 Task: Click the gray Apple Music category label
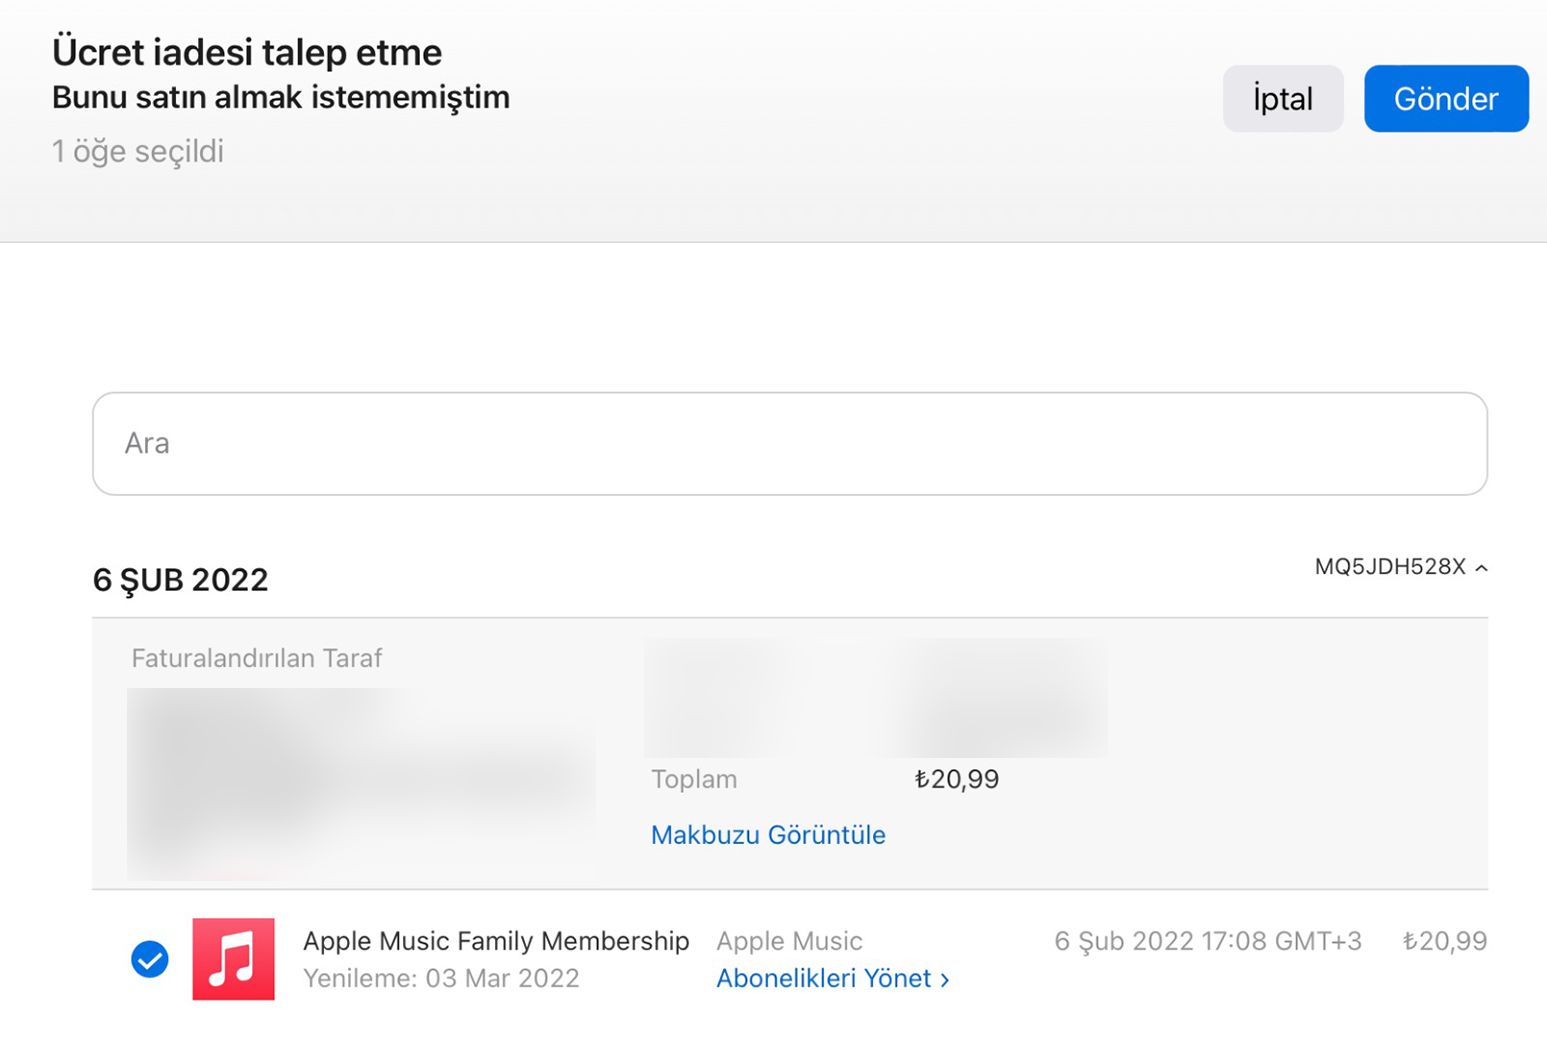click(x=789, y=941)
